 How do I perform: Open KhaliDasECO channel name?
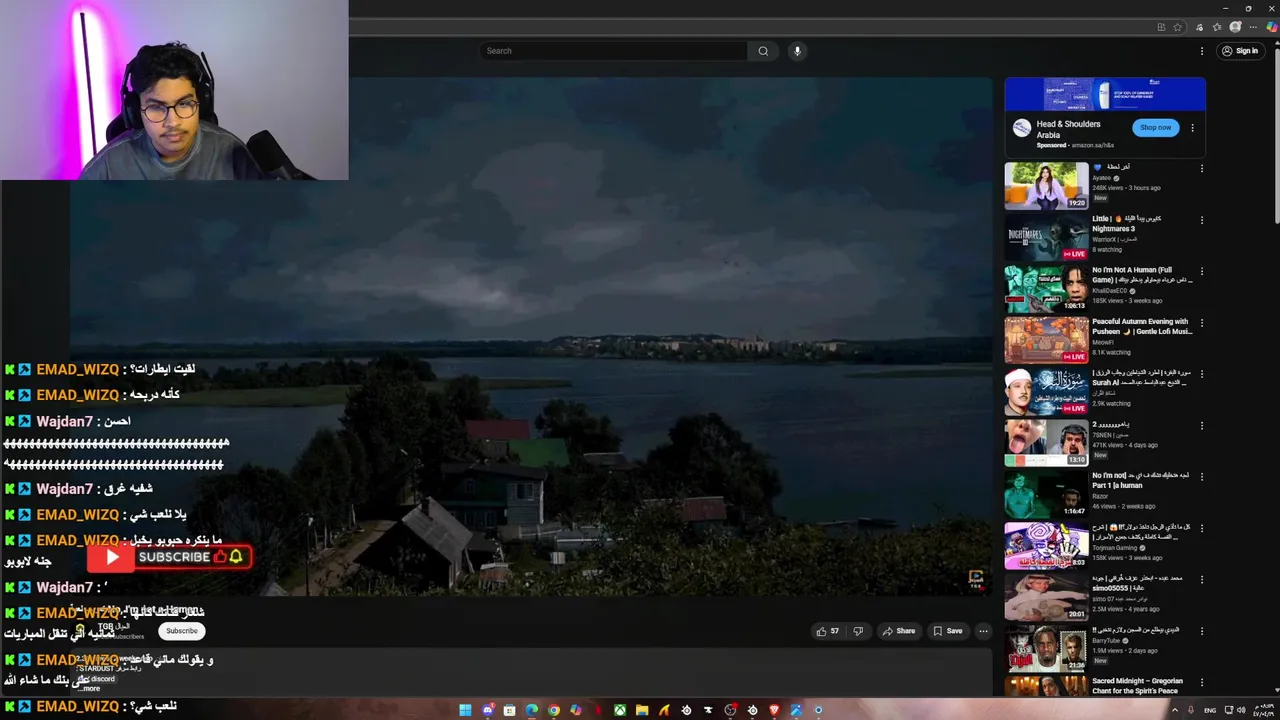[x=1110, y=291]
